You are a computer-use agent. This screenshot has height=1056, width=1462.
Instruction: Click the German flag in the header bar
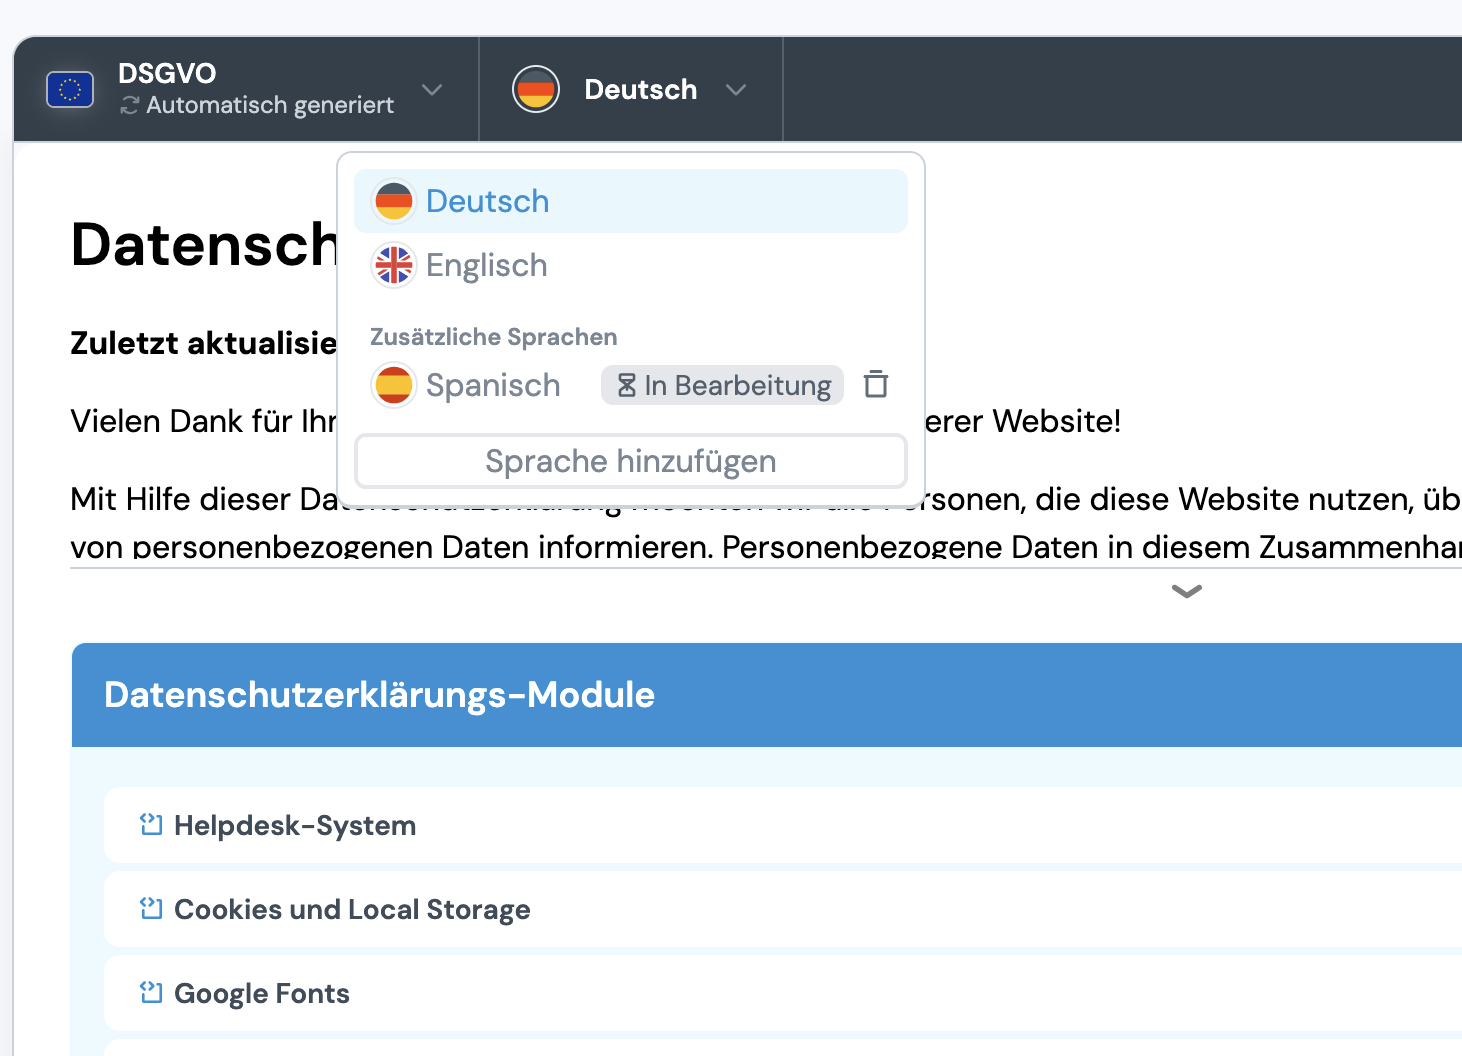pos(536,90)
